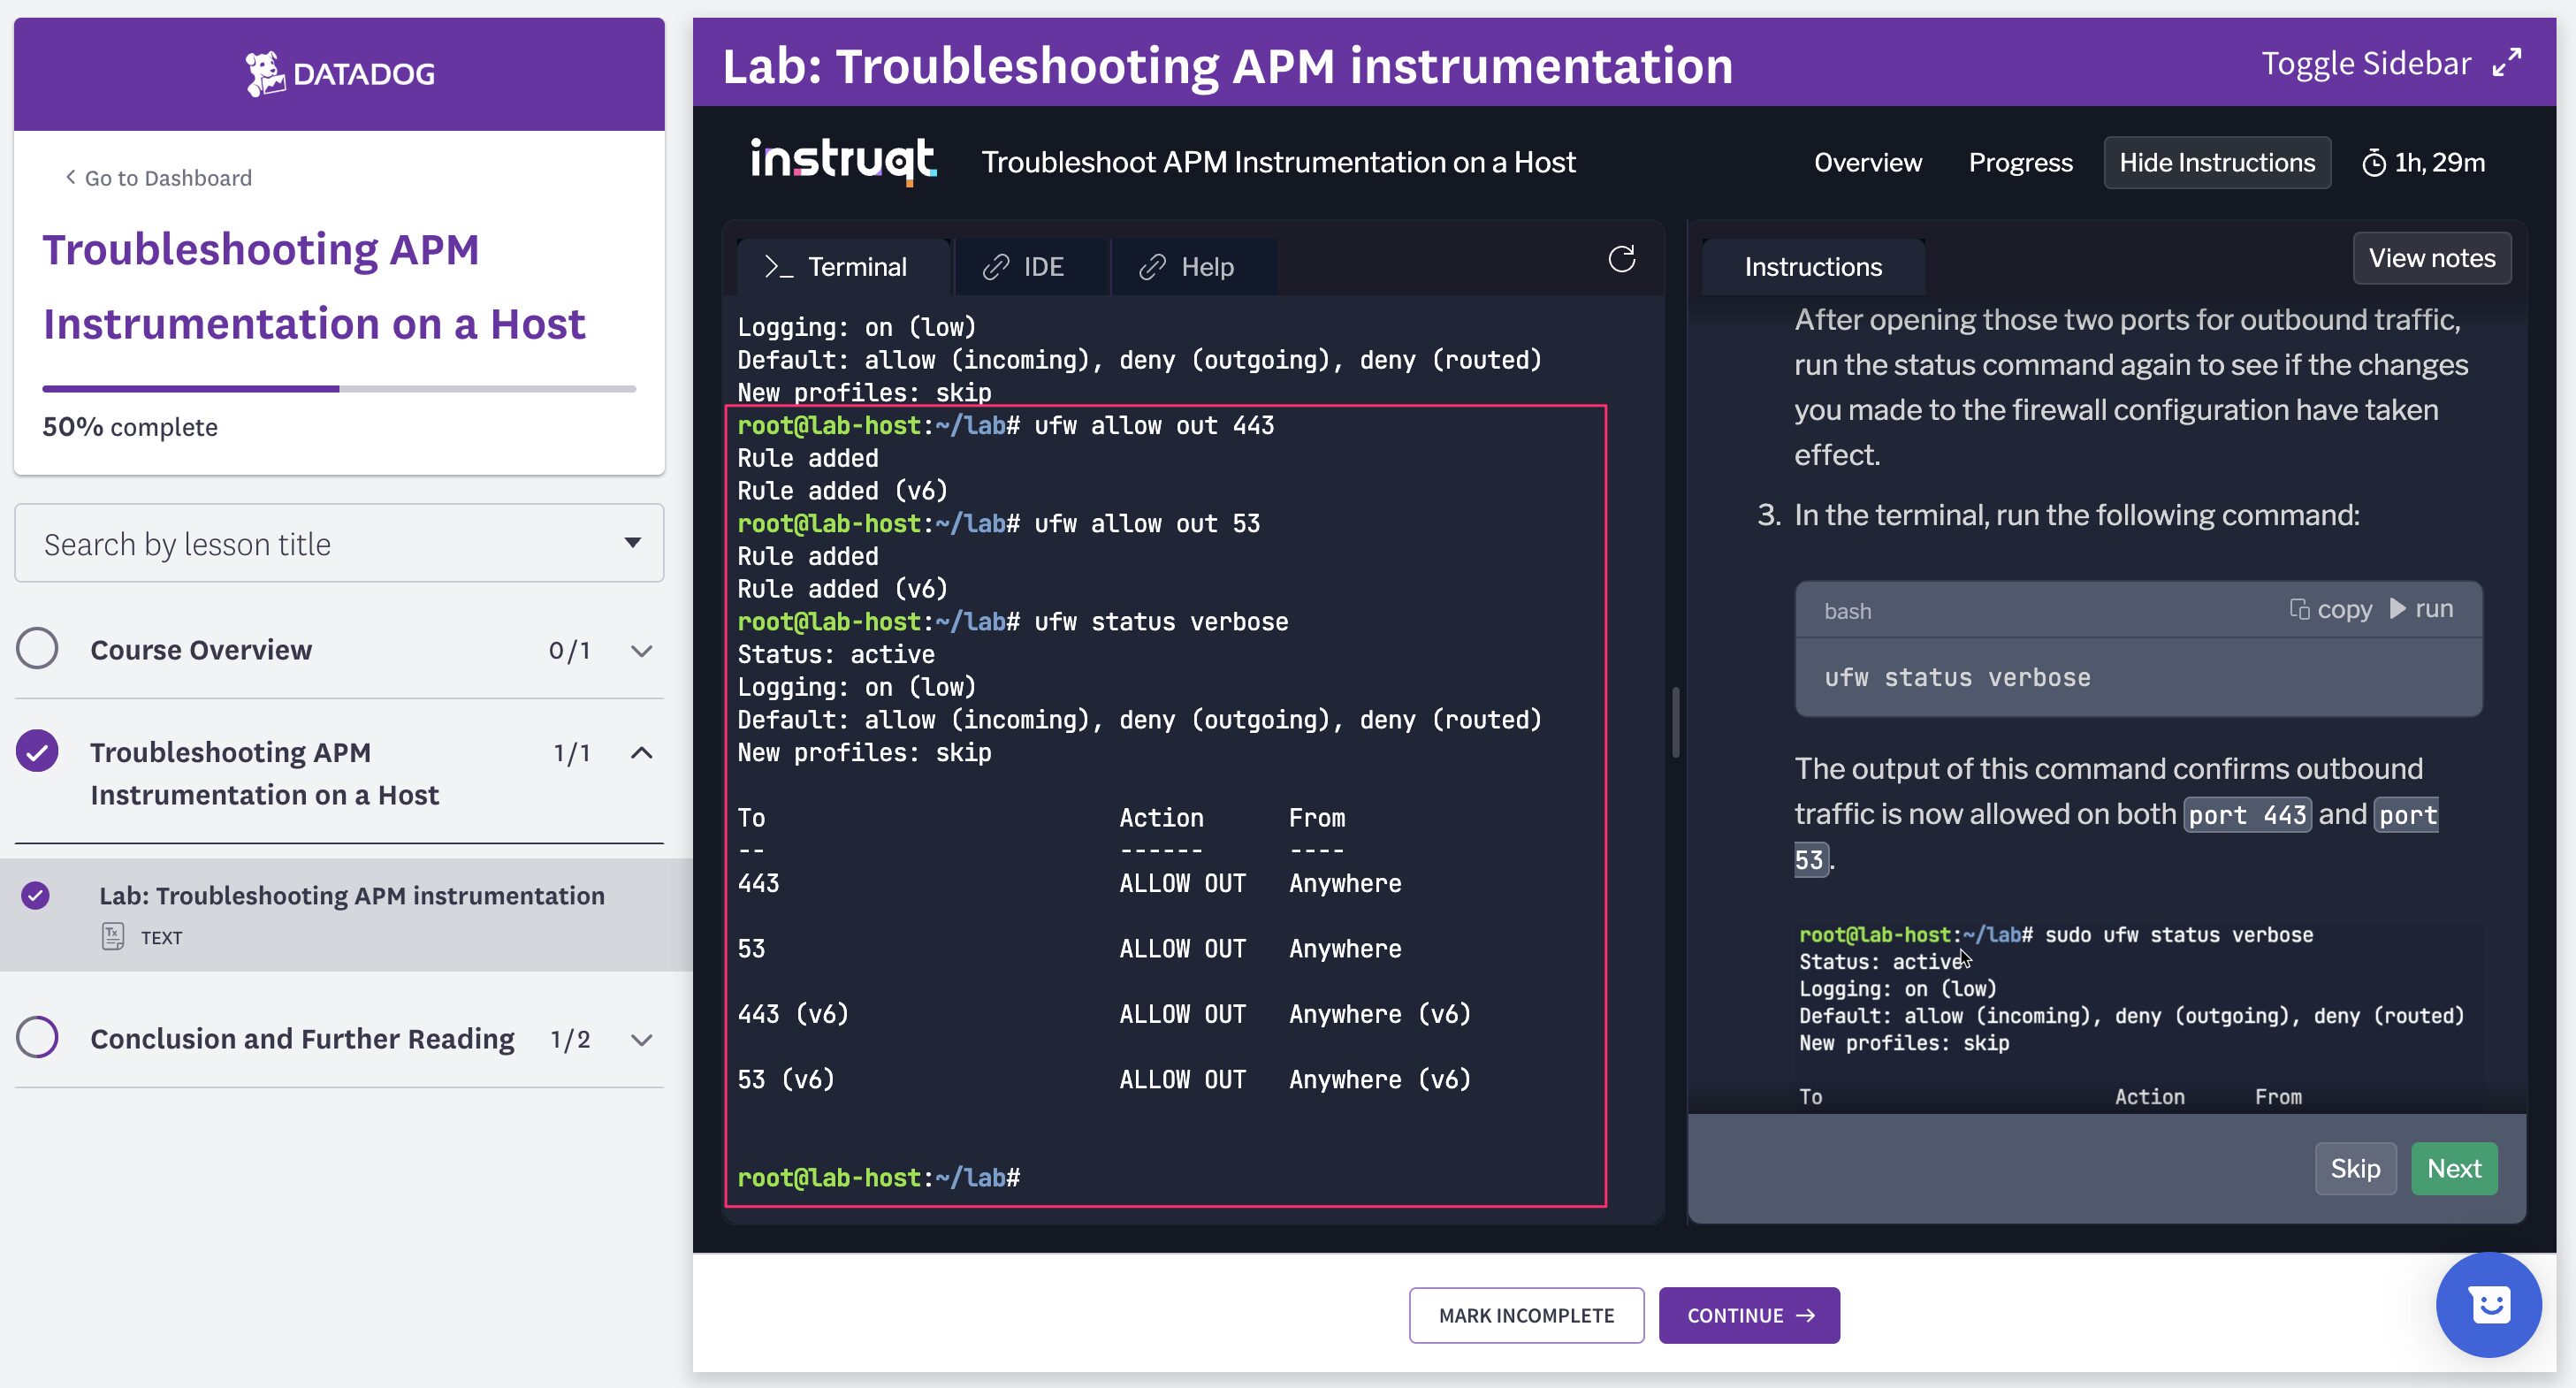The image size is (2576, 1388).
Task: Toggle the Lab lesson completion checkmark
Action: [x=35, y=895]
